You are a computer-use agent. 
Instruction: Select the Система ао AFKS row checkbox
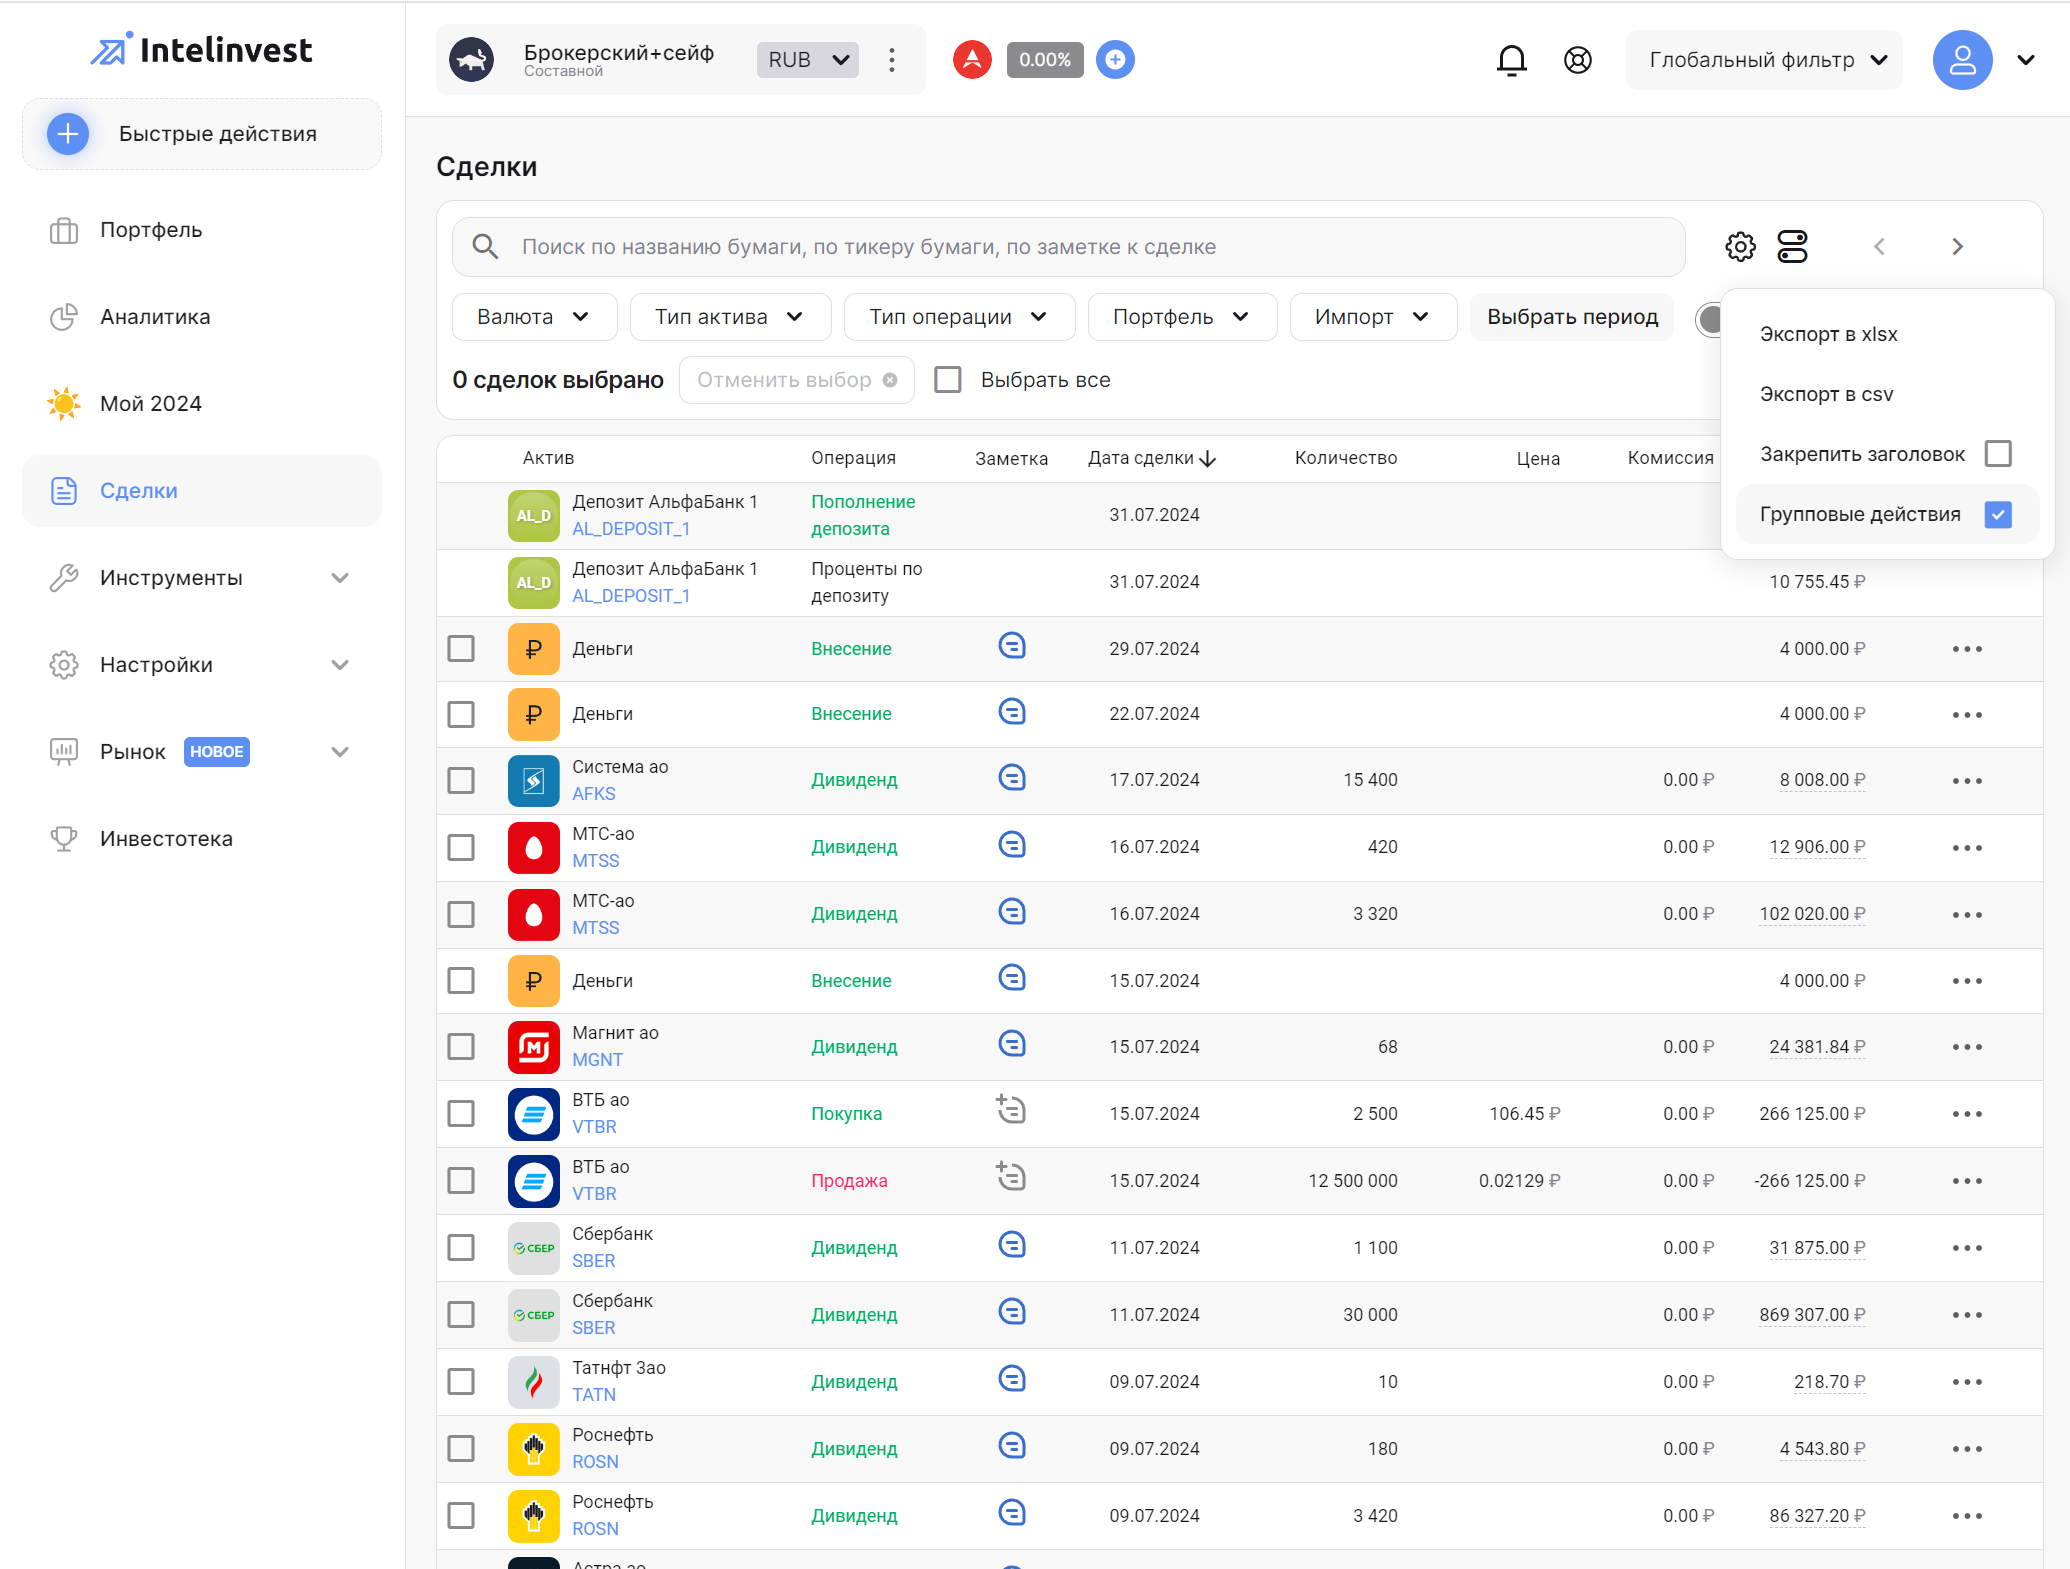pyautogui.click(x=461, y=781)
